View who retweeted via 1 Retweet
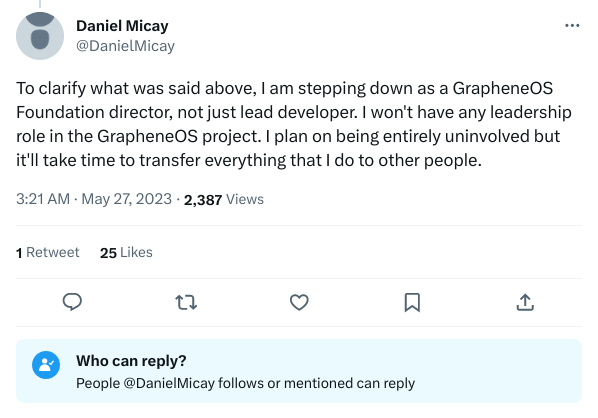Image resolution: width=598 pixels, height=418 pixels. tap(48, 252)
